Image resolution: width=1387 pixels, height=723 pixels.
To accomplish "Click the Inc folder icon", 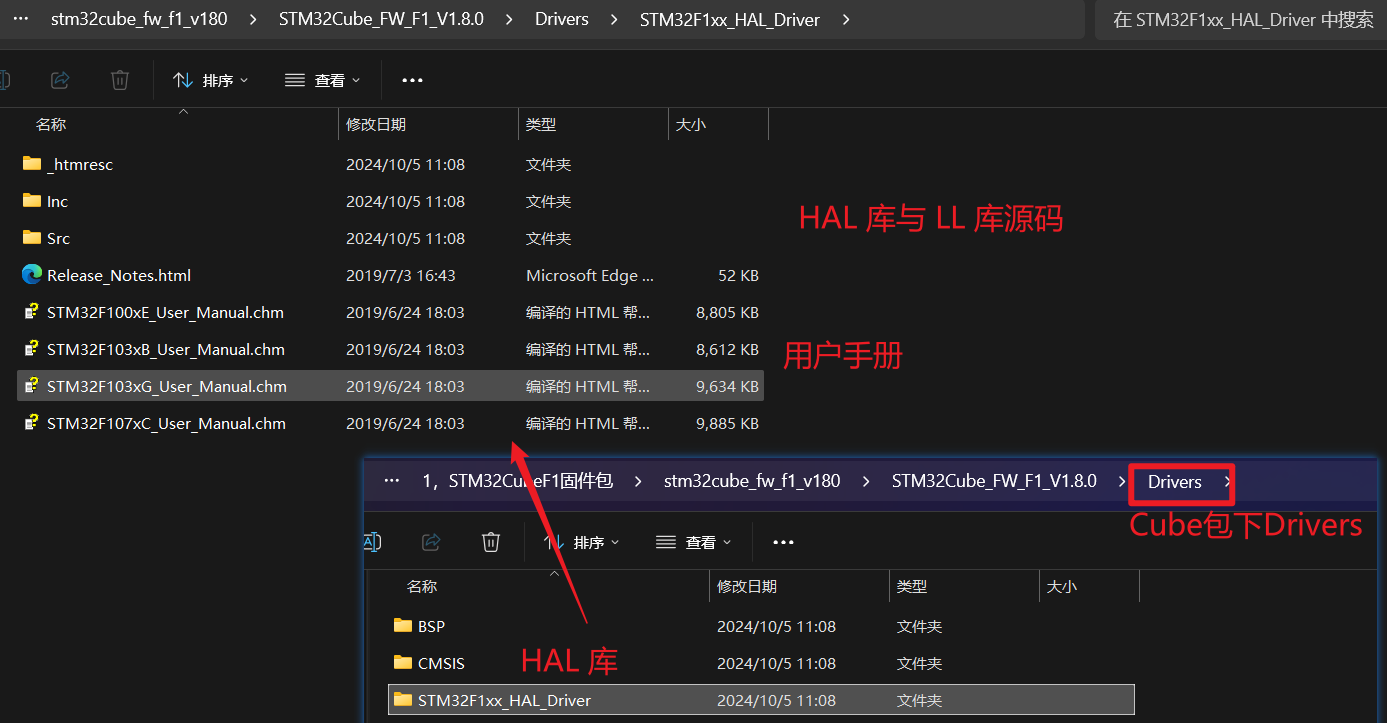I will [x=32, y=201].
